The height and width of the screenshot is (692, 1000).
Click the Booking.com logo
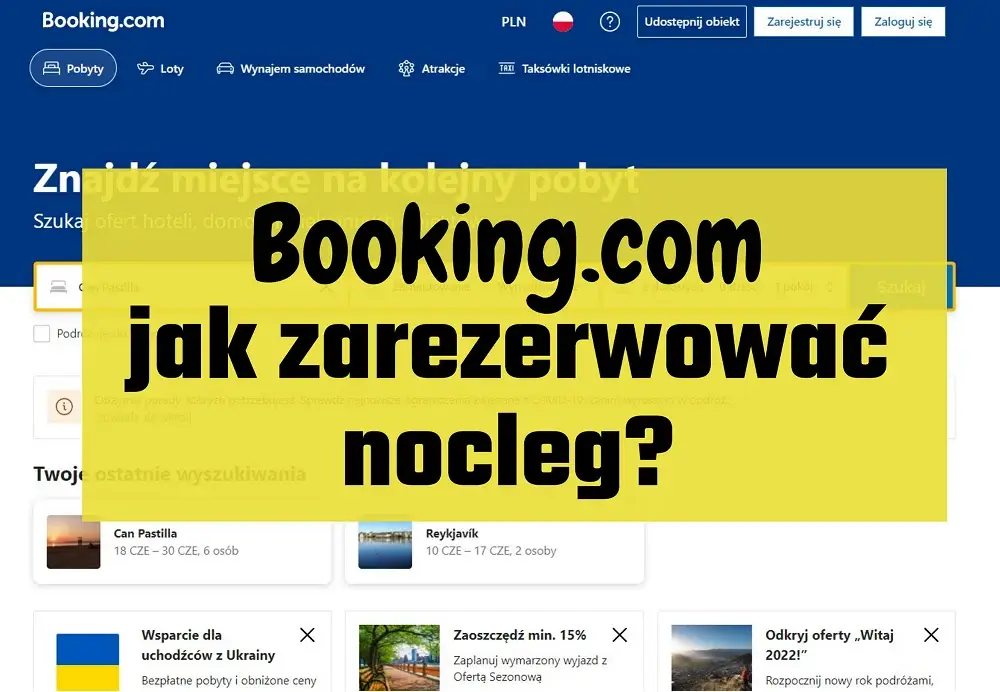pyautogui.click(x=103, y=20)
